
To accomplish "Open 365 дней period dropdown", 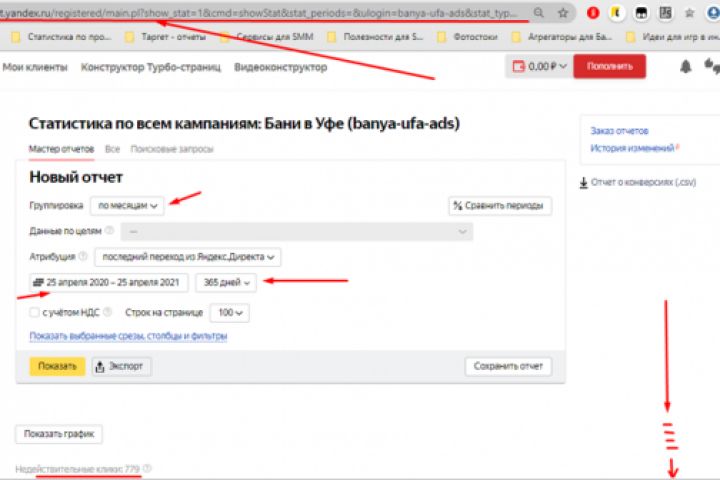I will [x=226, y=282].
